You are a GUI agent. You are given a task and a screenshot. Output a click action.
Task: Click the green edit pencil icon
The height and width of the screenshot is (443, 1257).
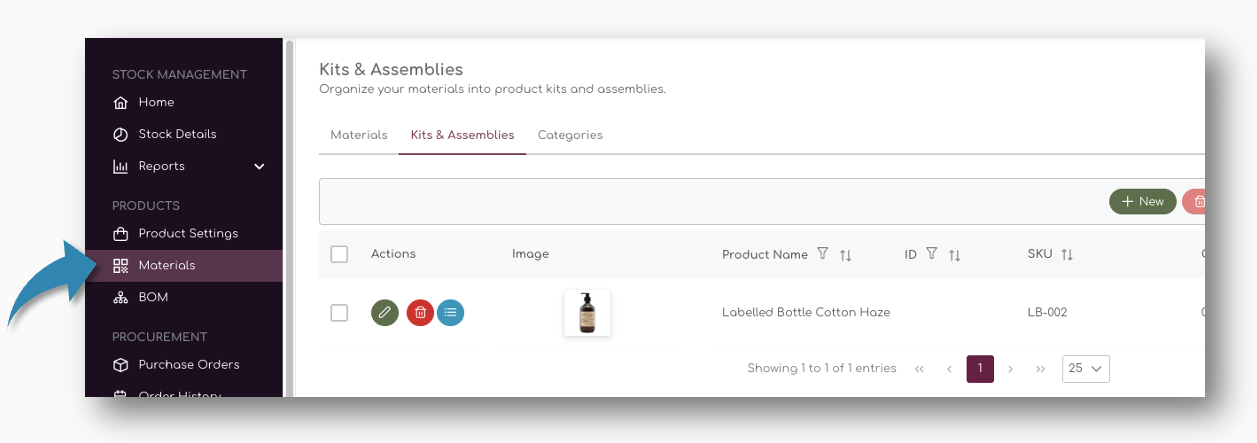click(385, 313)
